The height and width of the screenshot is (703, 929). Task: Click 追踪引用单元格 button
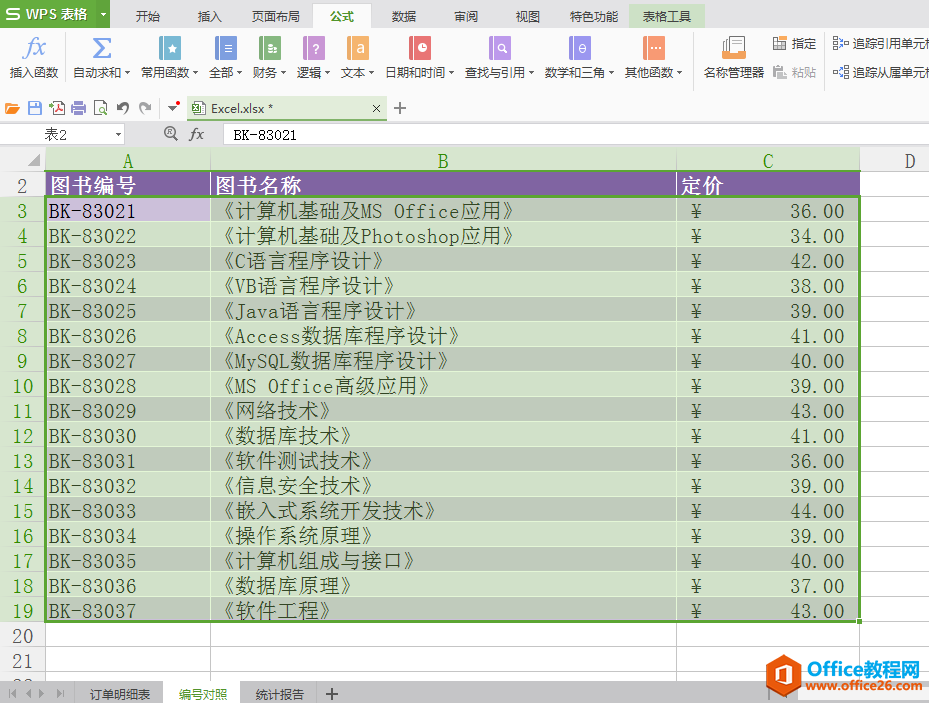[x=880, y=43]
